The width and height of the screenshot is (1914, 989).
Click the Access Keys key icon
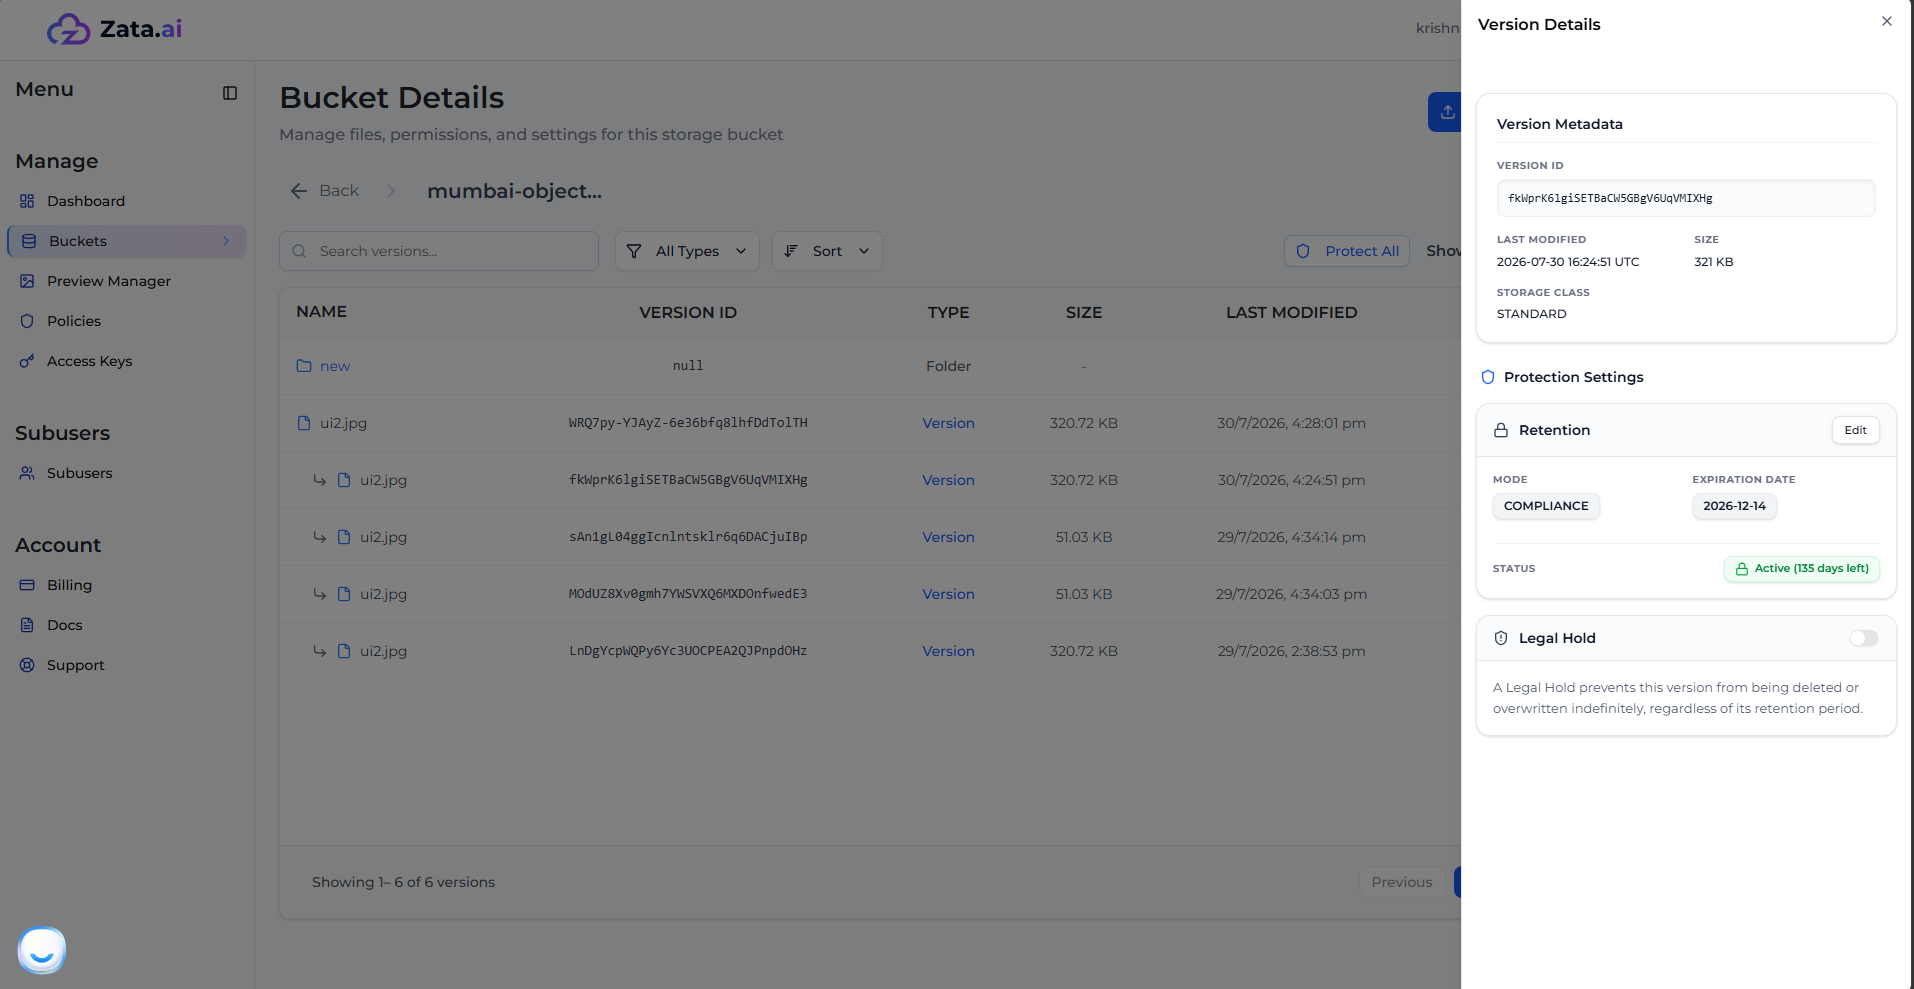(27, 361)
